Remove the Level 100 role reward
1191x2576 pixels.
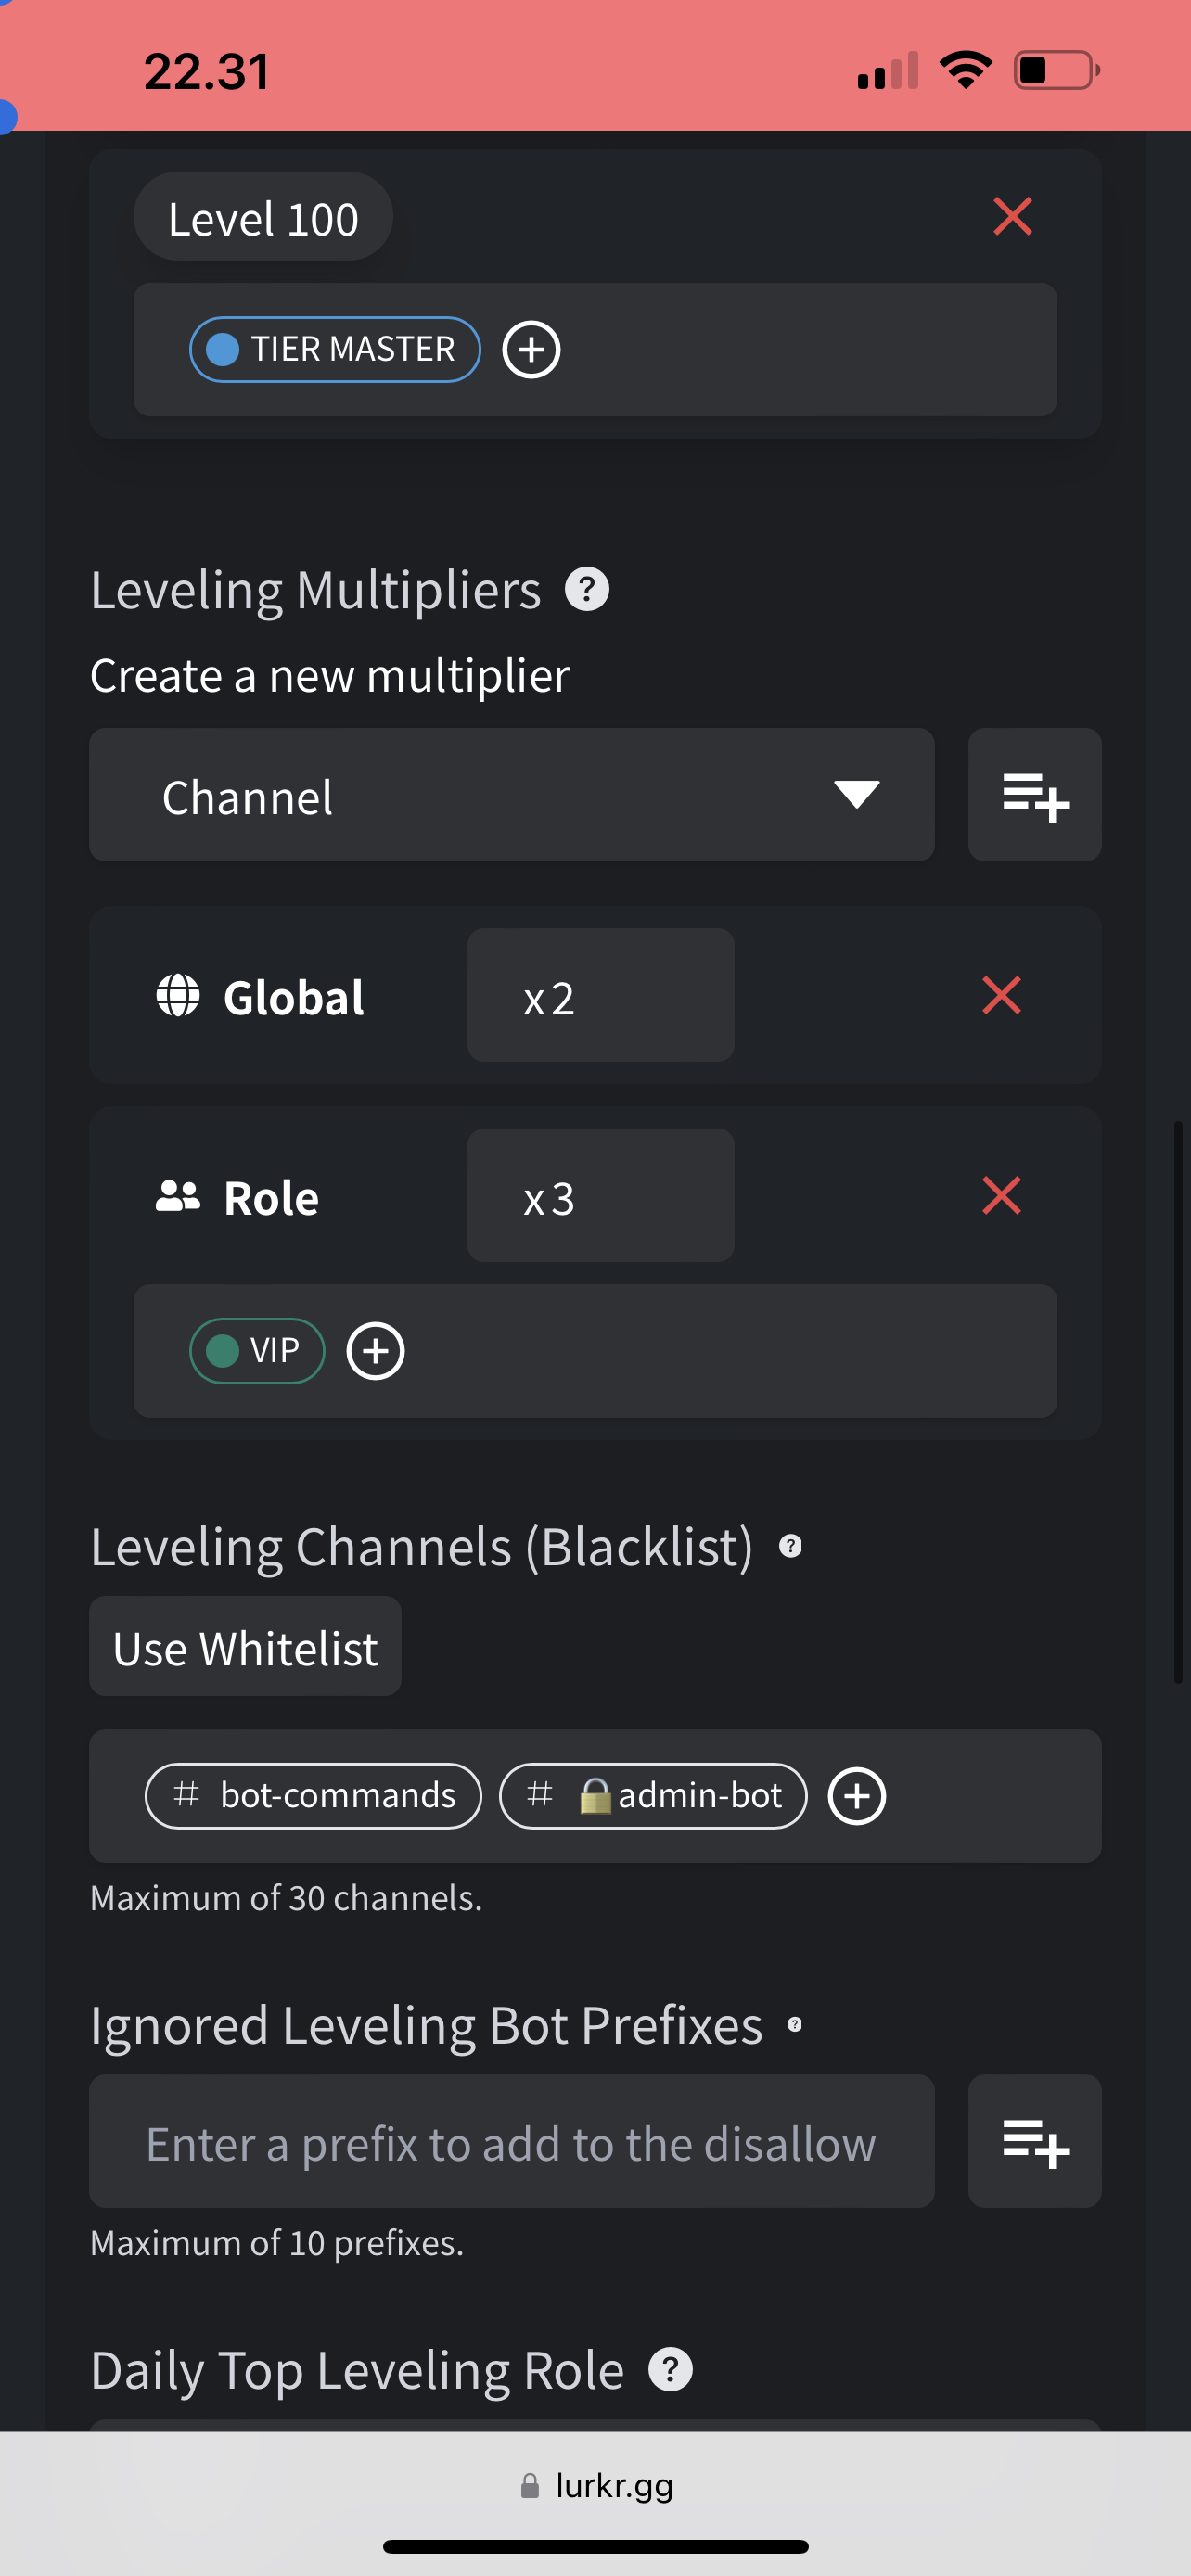[x=1012, y=216]
